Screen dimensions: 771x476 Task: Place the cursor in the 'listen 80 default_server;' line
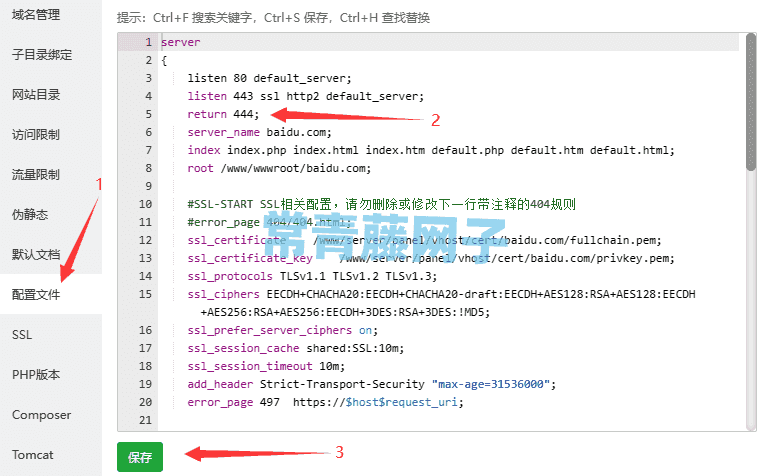269,78
